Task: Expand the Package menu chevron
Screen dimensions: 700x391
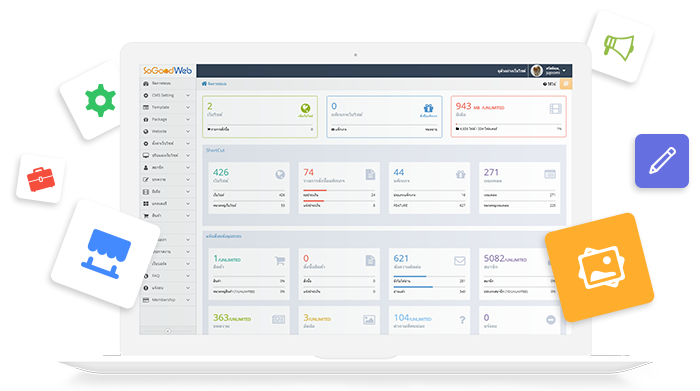Action: [188, 119]
